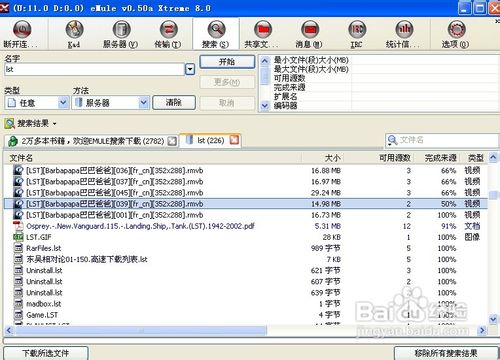
Task: Select the Barbapapa [045] rmvb result
Action: click(246, 193)
